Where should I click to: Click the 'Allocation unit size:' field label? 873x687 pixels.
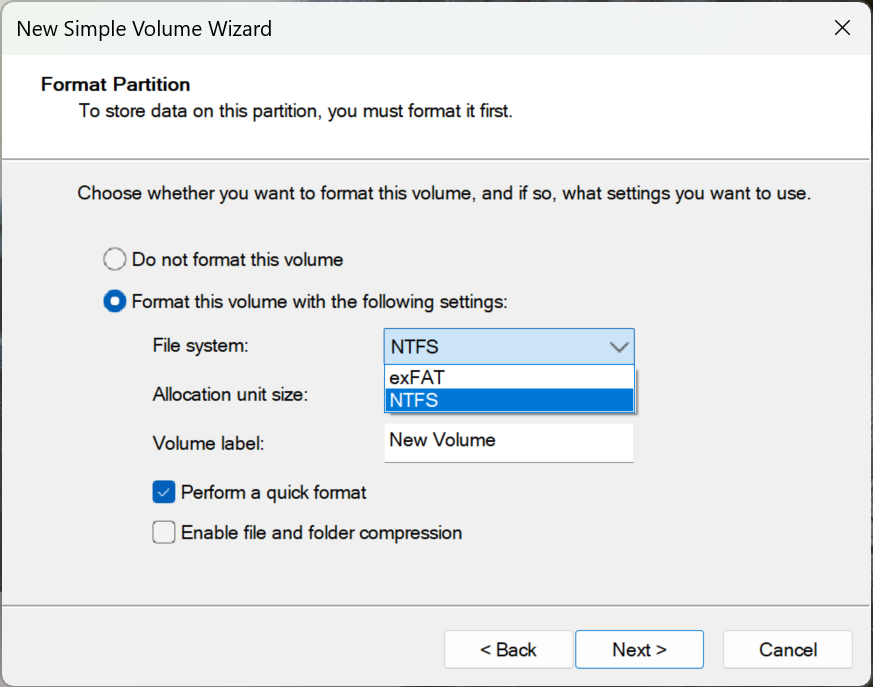point(230,394)
